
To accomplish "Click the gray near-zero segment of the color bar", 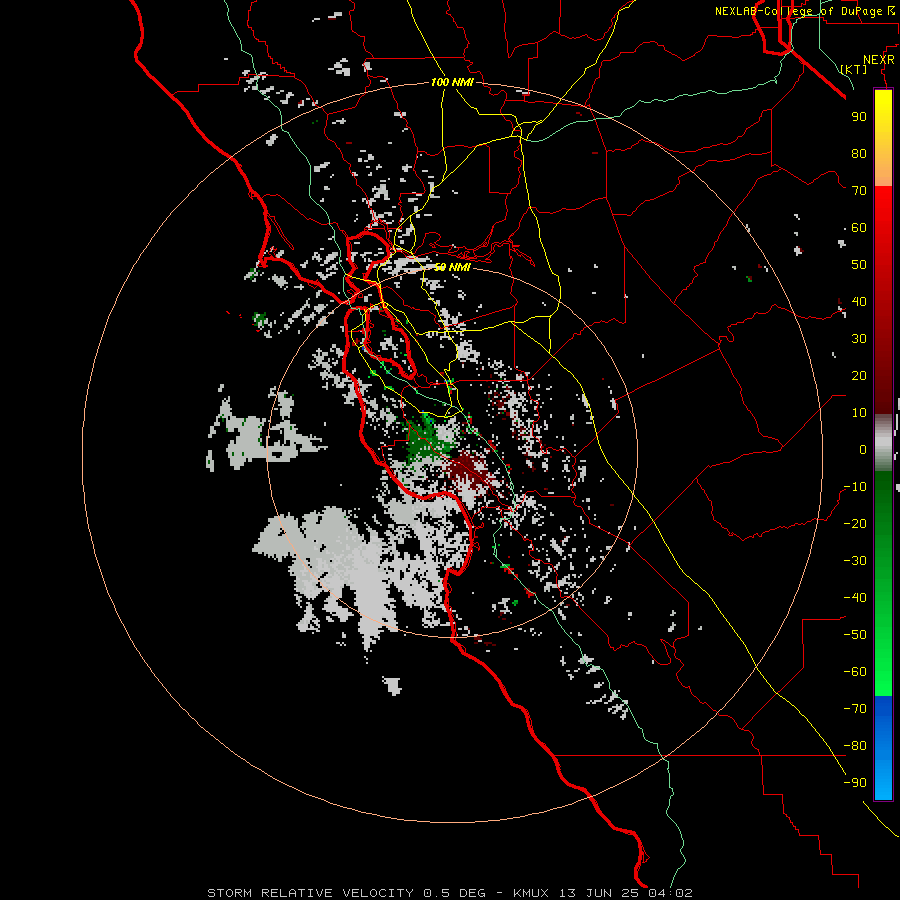I will click(x=883, y=443).
